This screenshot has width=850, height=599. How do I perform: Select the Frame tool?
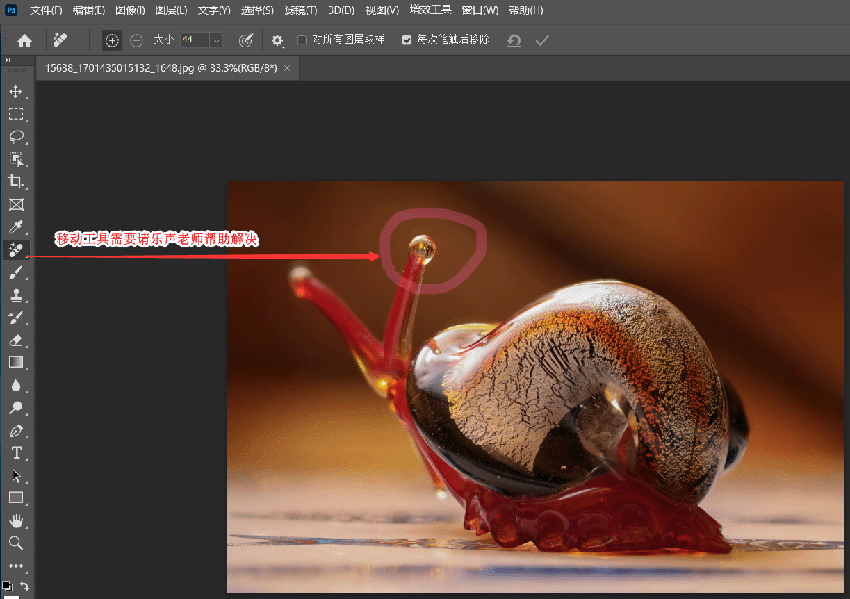point(16,204)
